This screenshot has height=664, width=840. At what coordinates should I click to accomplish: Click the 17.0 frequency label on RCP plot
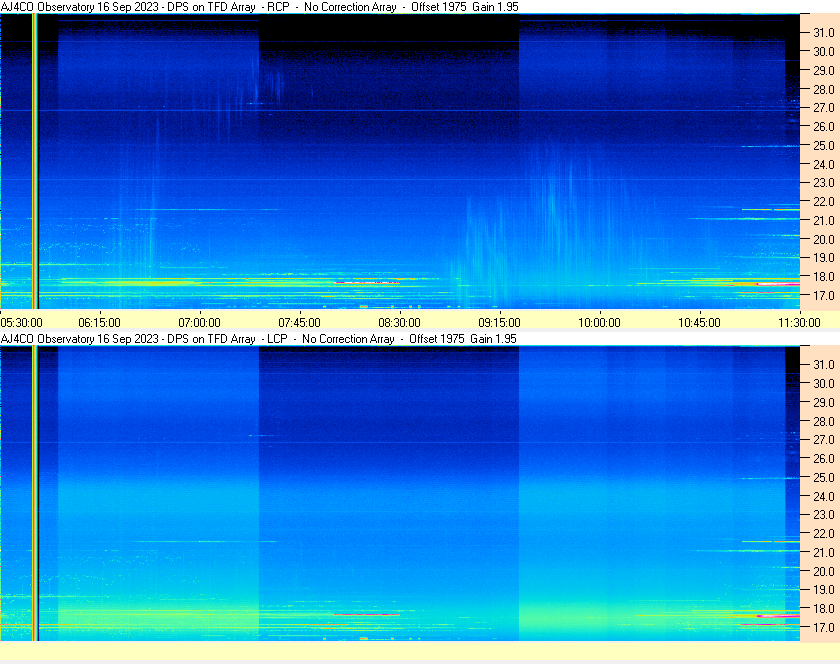[824, 295]
